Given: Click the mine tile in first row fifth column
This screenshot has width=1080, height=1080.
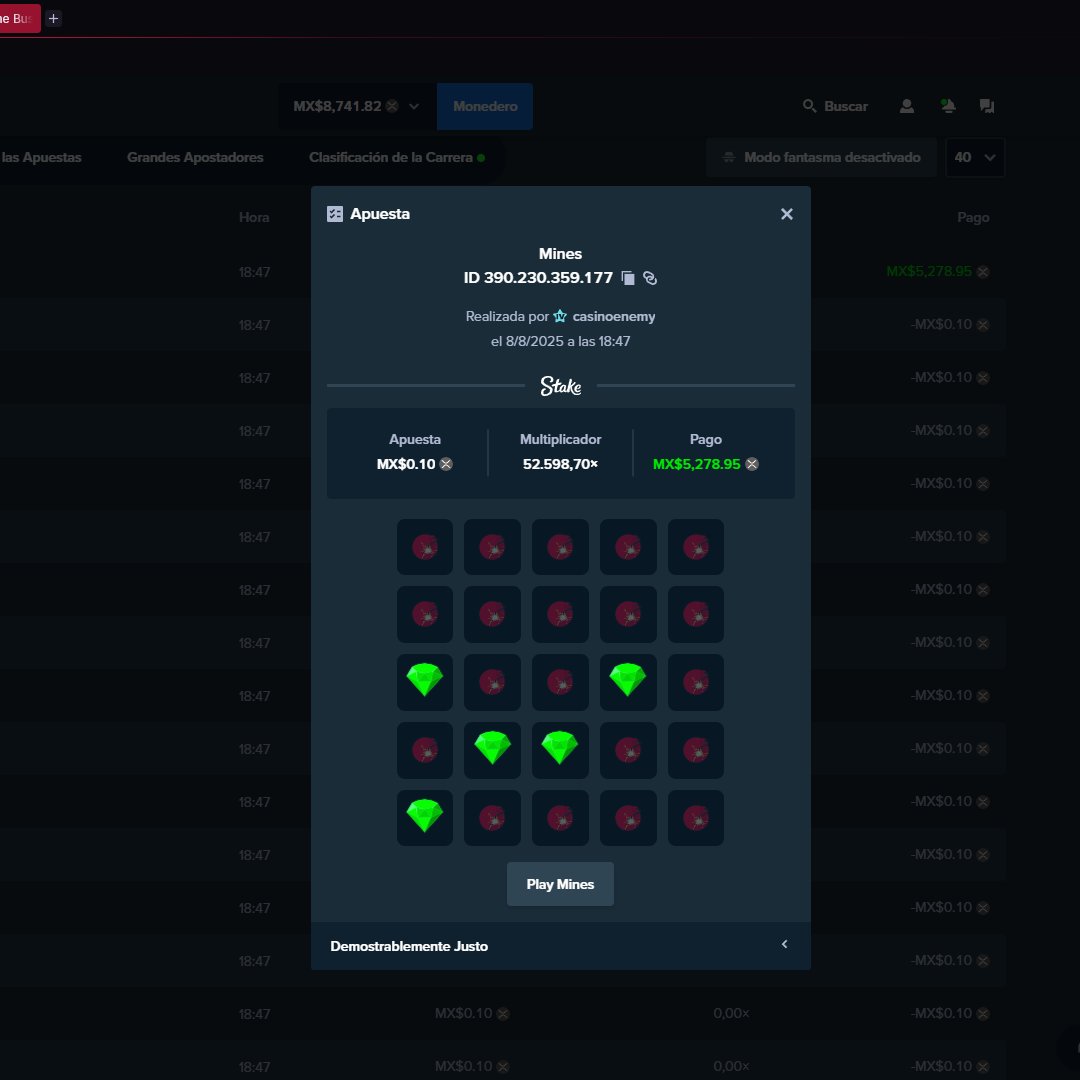Looking at the screenshot, I should click(696, 547).
